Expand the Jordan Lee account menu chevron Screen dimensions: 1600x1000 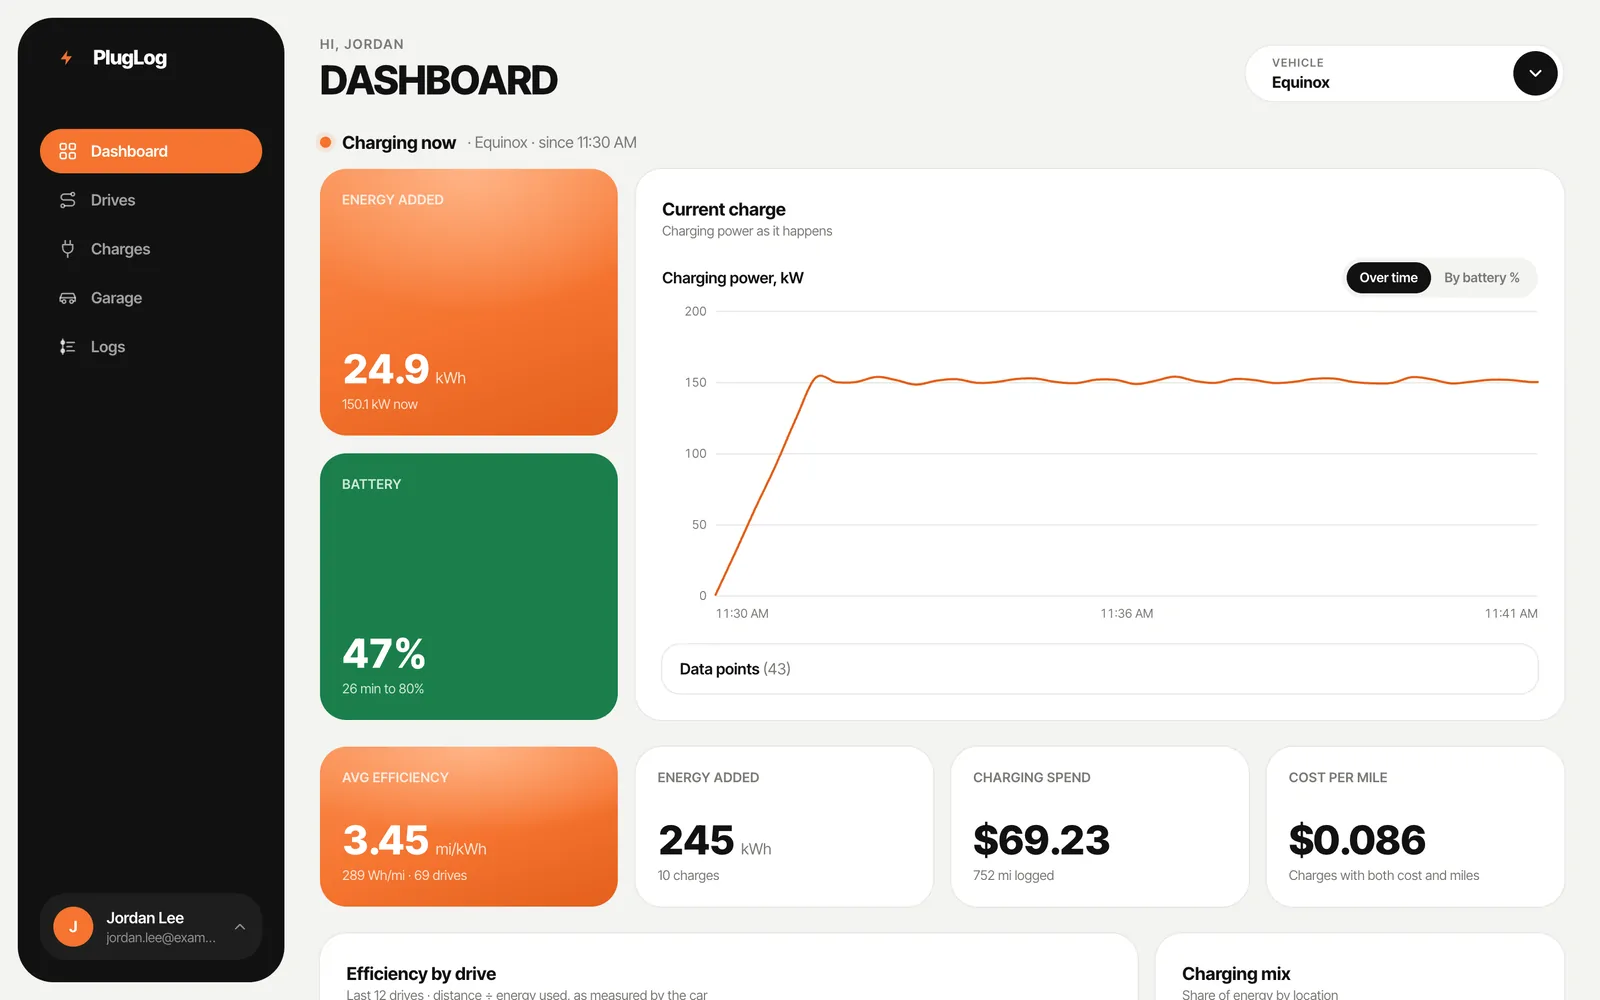pyautogui.click(x=240, y=927)
